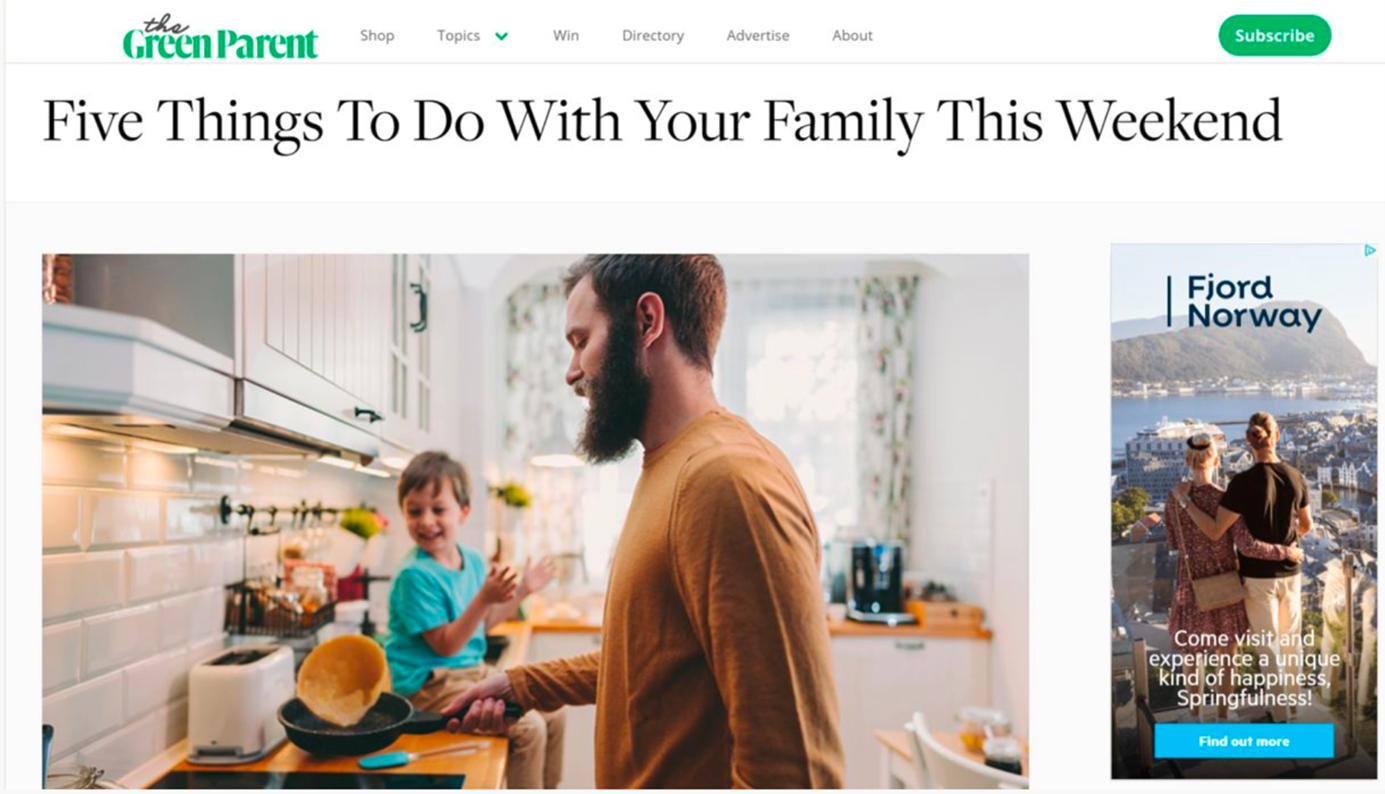This screenshot has height=794, width=1385.
Task: Click the white toaster in the photo
Action: tap(241, 703)
